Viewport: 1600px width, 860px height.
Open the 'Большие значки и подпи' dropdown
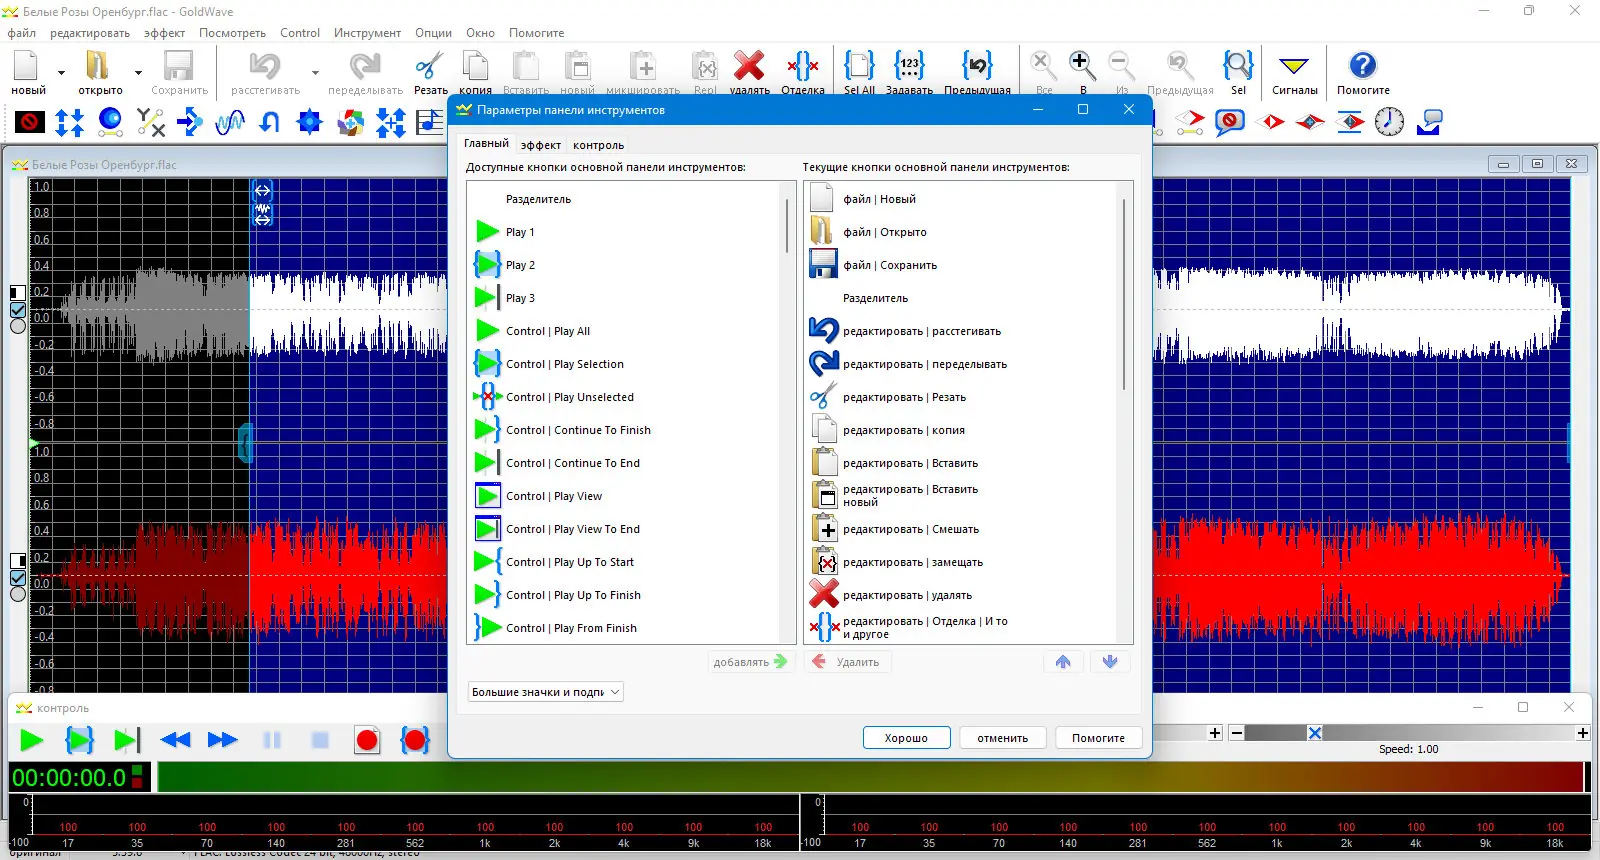pyautogui.click(x=546, y=692)
